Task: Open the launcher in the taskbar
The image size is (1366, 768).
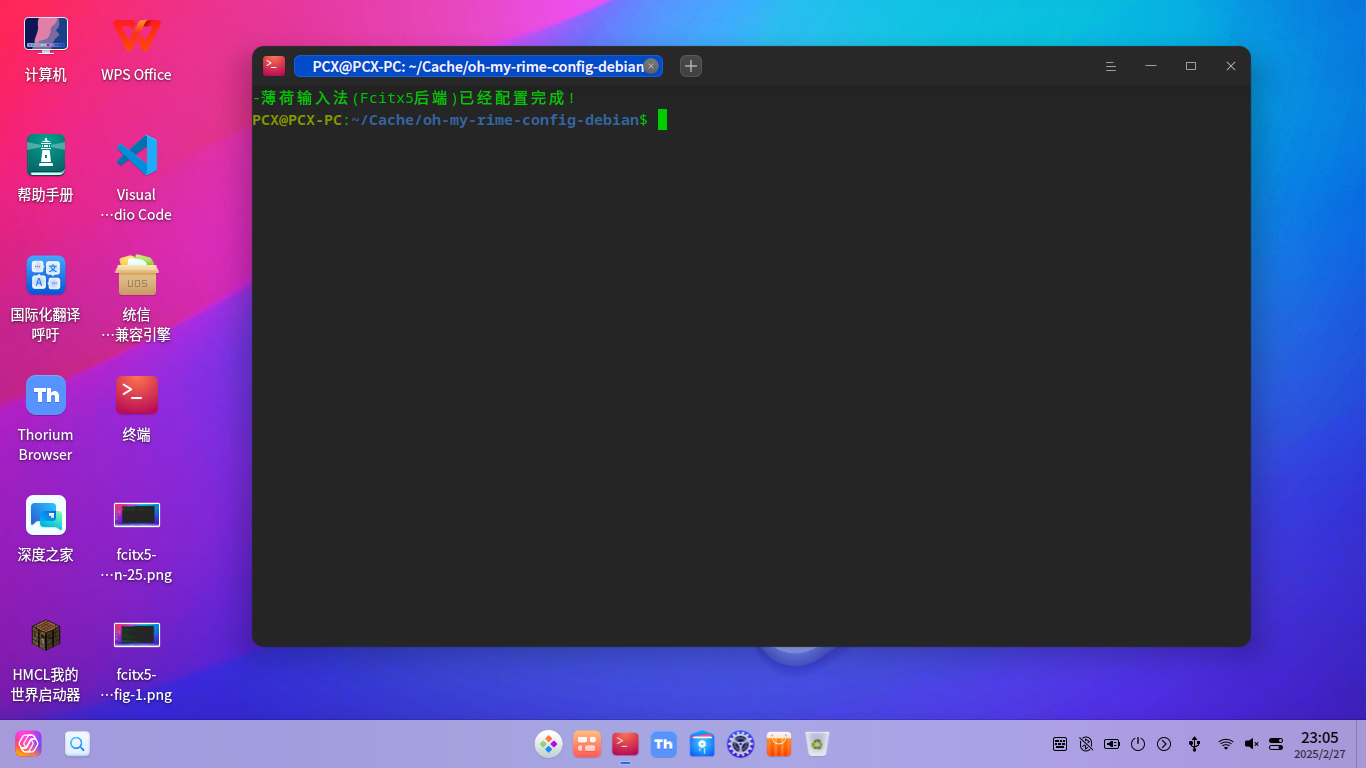Action: 28,744
